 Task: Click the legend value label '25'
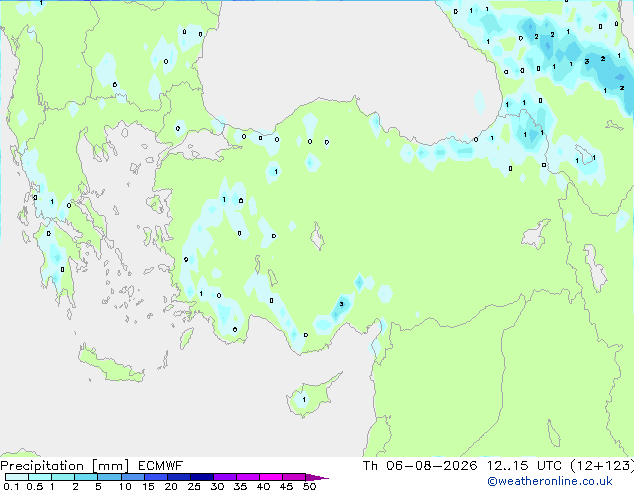point(194,486)
